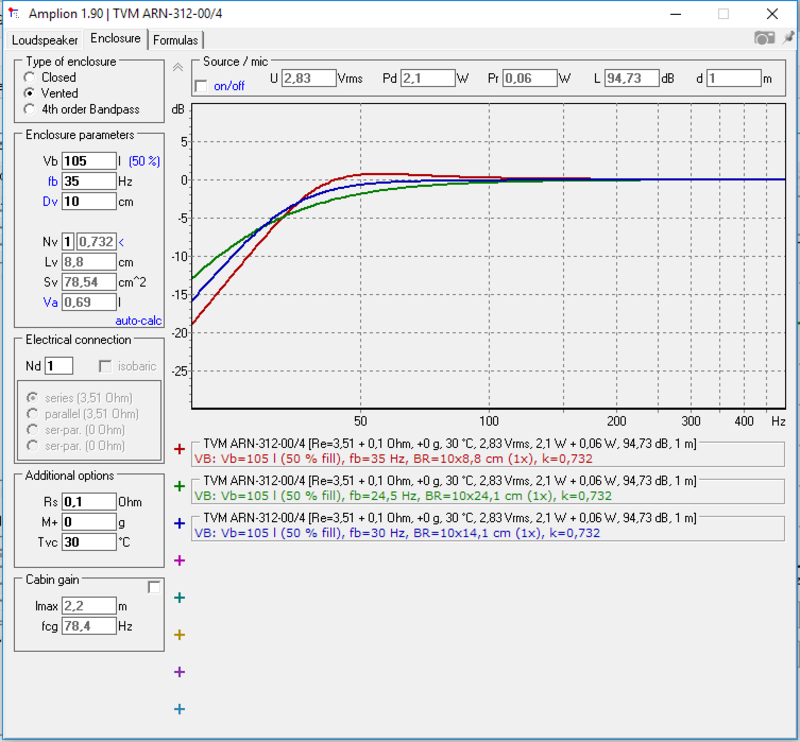The image size is (800, 742).
Task: Click the Nv vent count field
Action: coord(68,241)
